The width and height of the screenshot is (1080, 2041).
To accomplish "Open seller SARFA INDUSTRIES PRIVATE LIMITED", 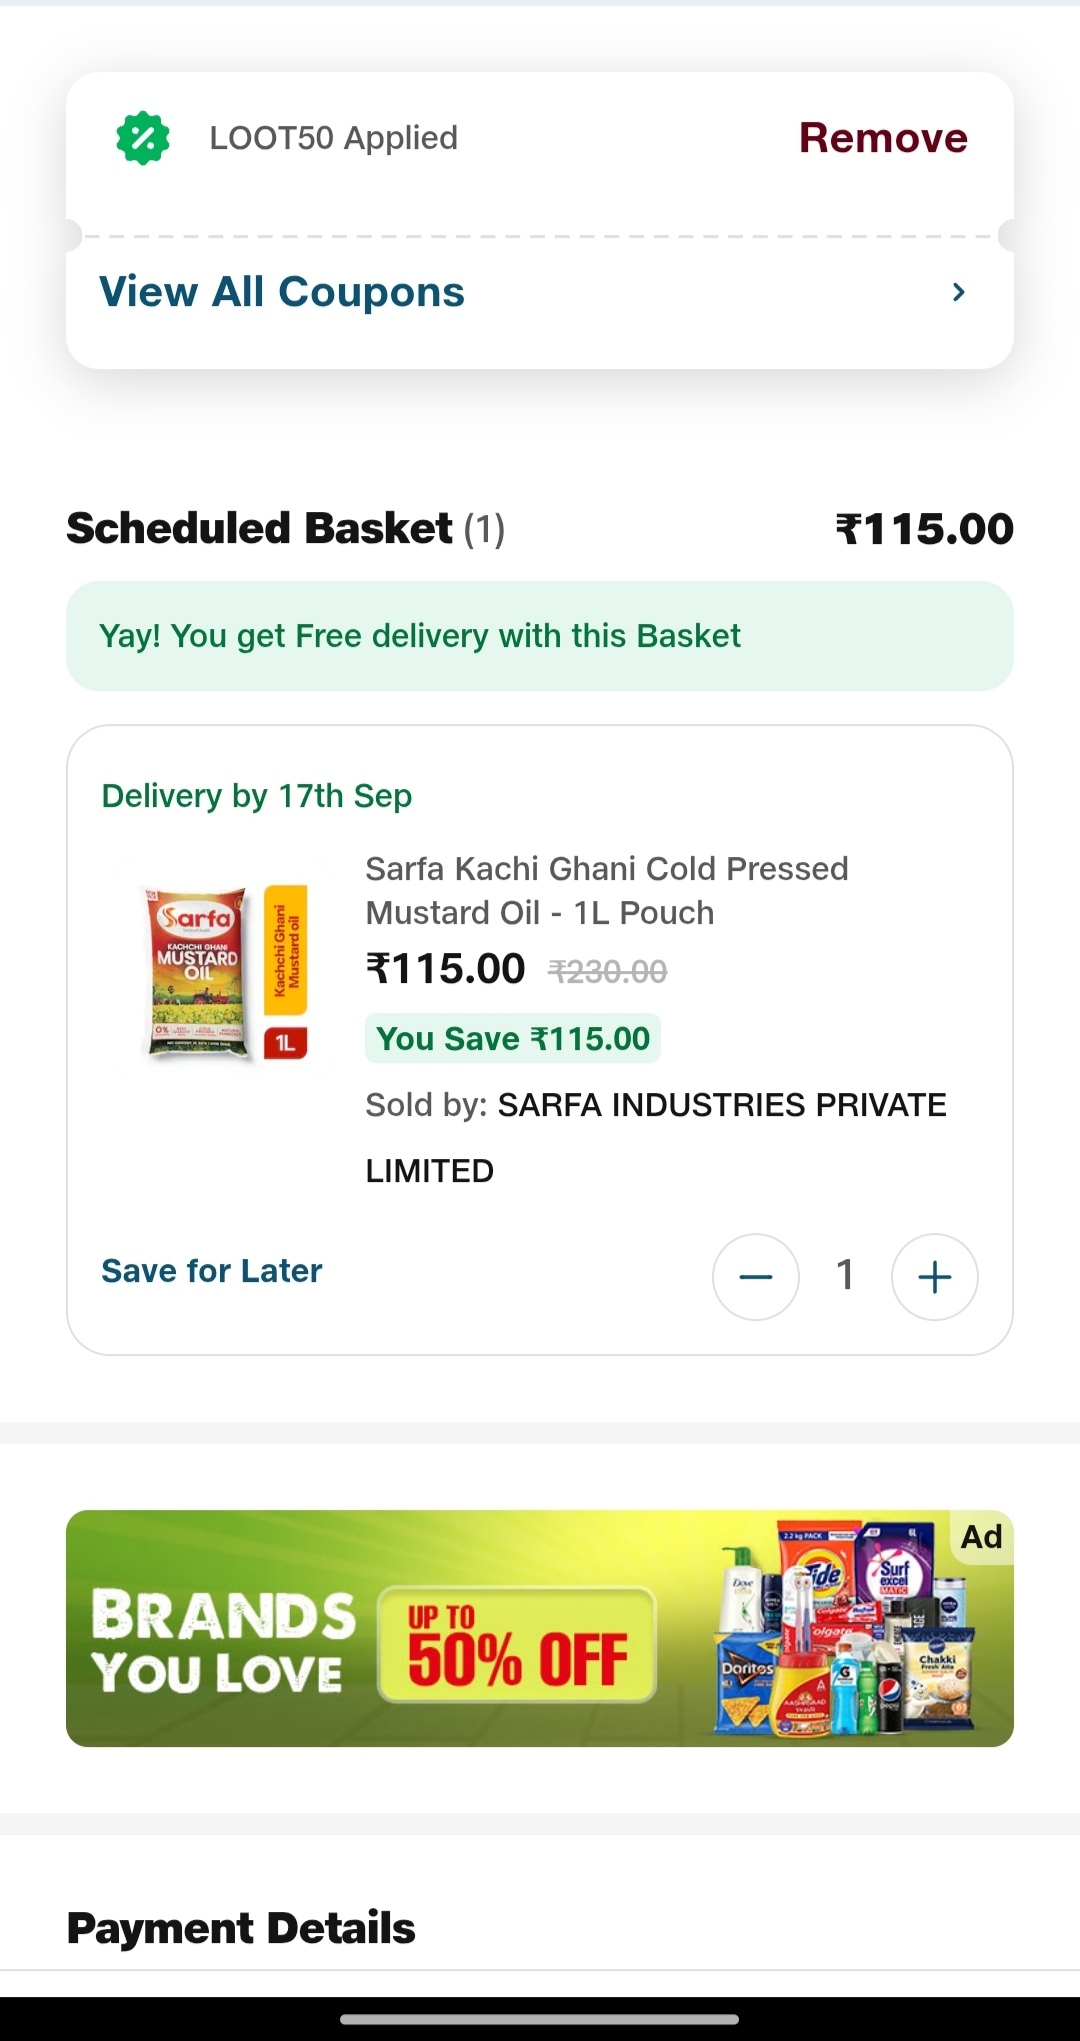I will pos(720,1106).
